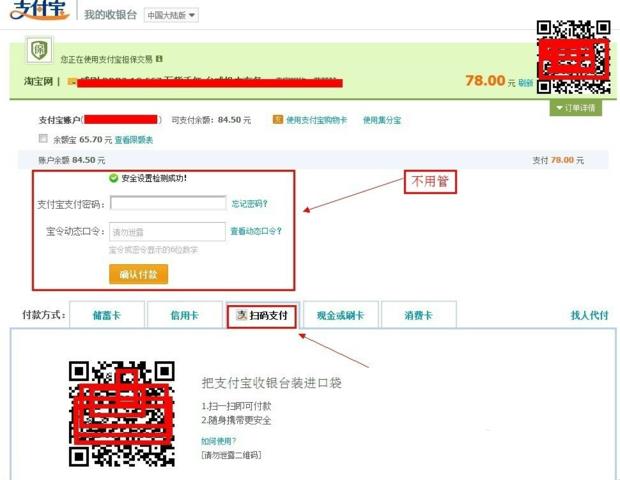Image resolution: width=620 pixels, height=480 pixels.
Task: Click the 忘记密码? link
Action: click(x=250, y=203)
